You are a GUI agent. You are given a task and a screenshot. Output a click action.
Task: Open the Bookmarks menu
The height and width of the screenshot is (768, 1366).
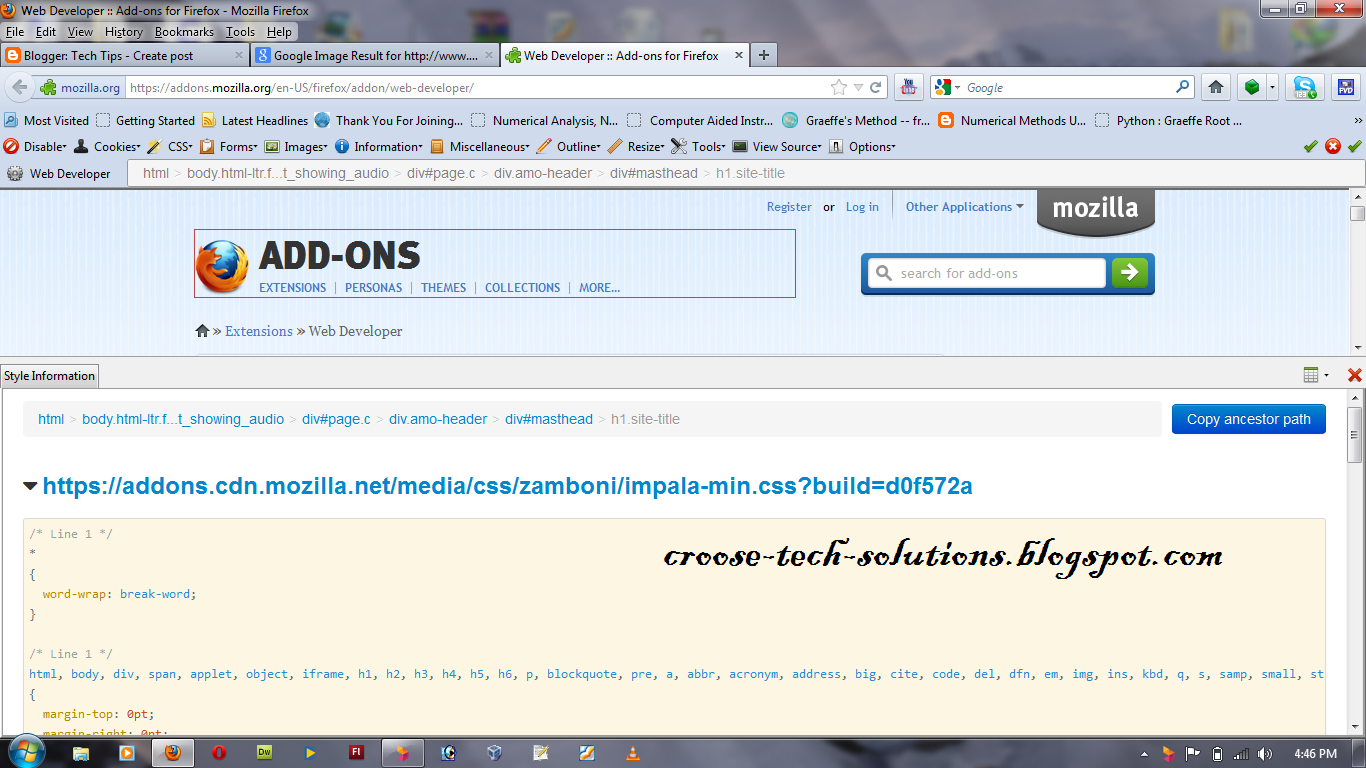pyautogui.click(x=184, y=32)
